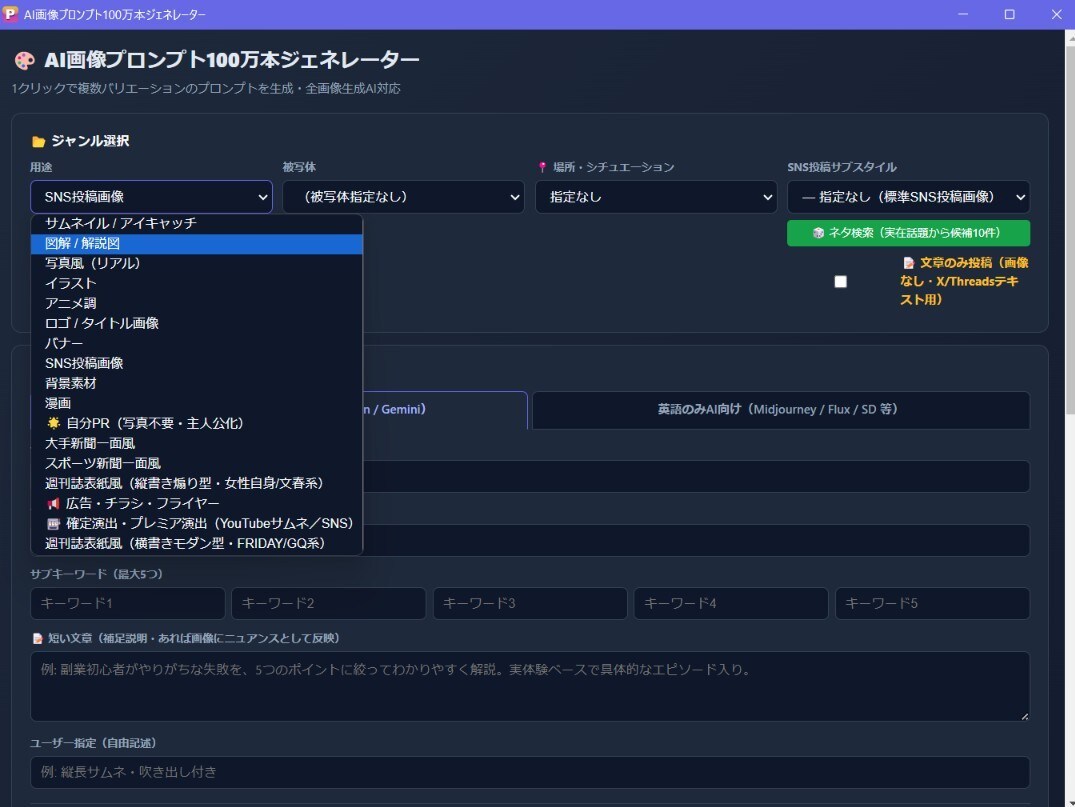Click the pin icon beside 場所・シチュエーション
The height and width of the screenshot is (807, 1075).
click(x=542, y=167)
